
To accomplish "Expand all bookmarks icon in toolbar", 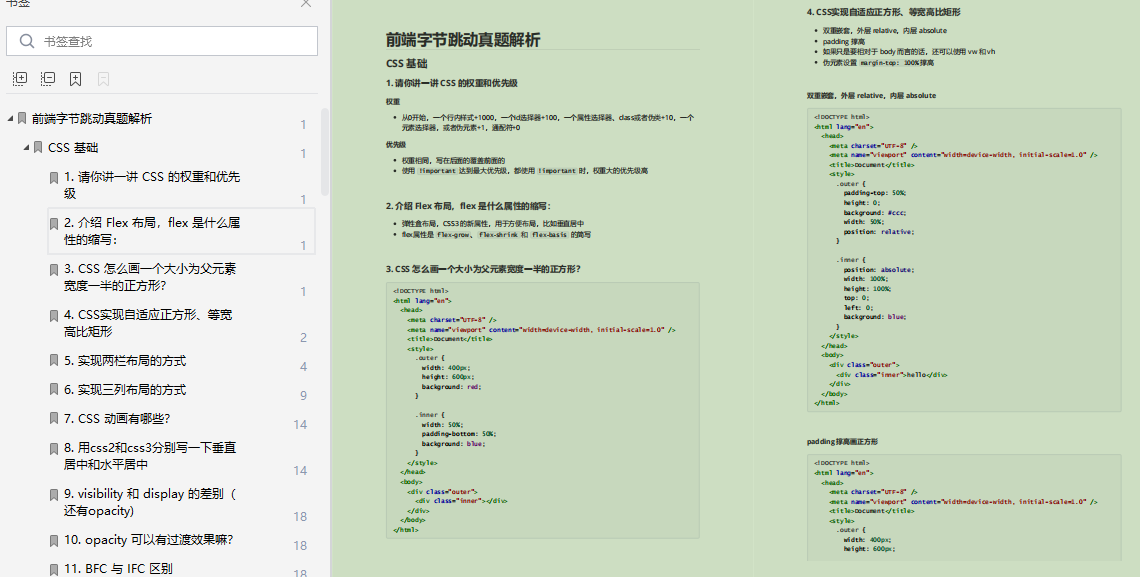I will 20,78.
